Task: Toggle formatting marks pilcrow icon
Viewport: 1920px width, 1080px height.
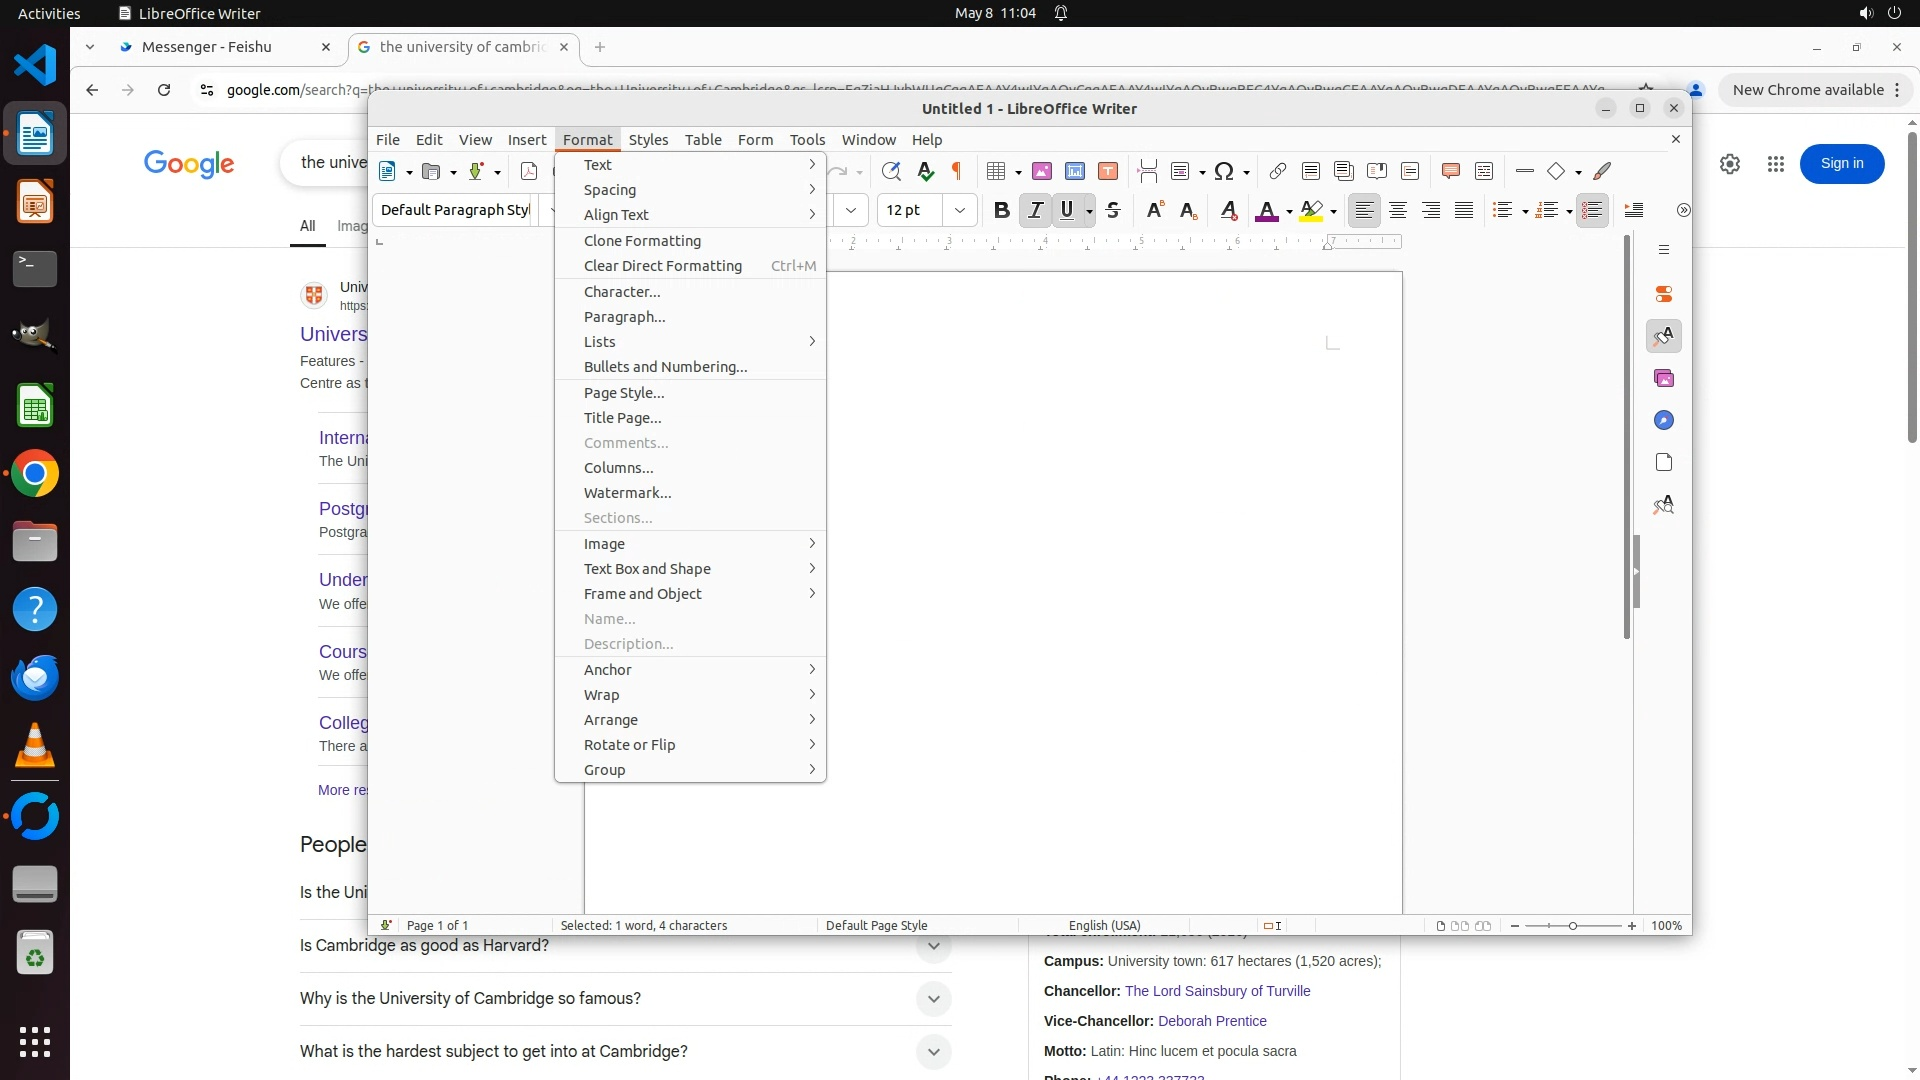Action: tap(957, 171)
